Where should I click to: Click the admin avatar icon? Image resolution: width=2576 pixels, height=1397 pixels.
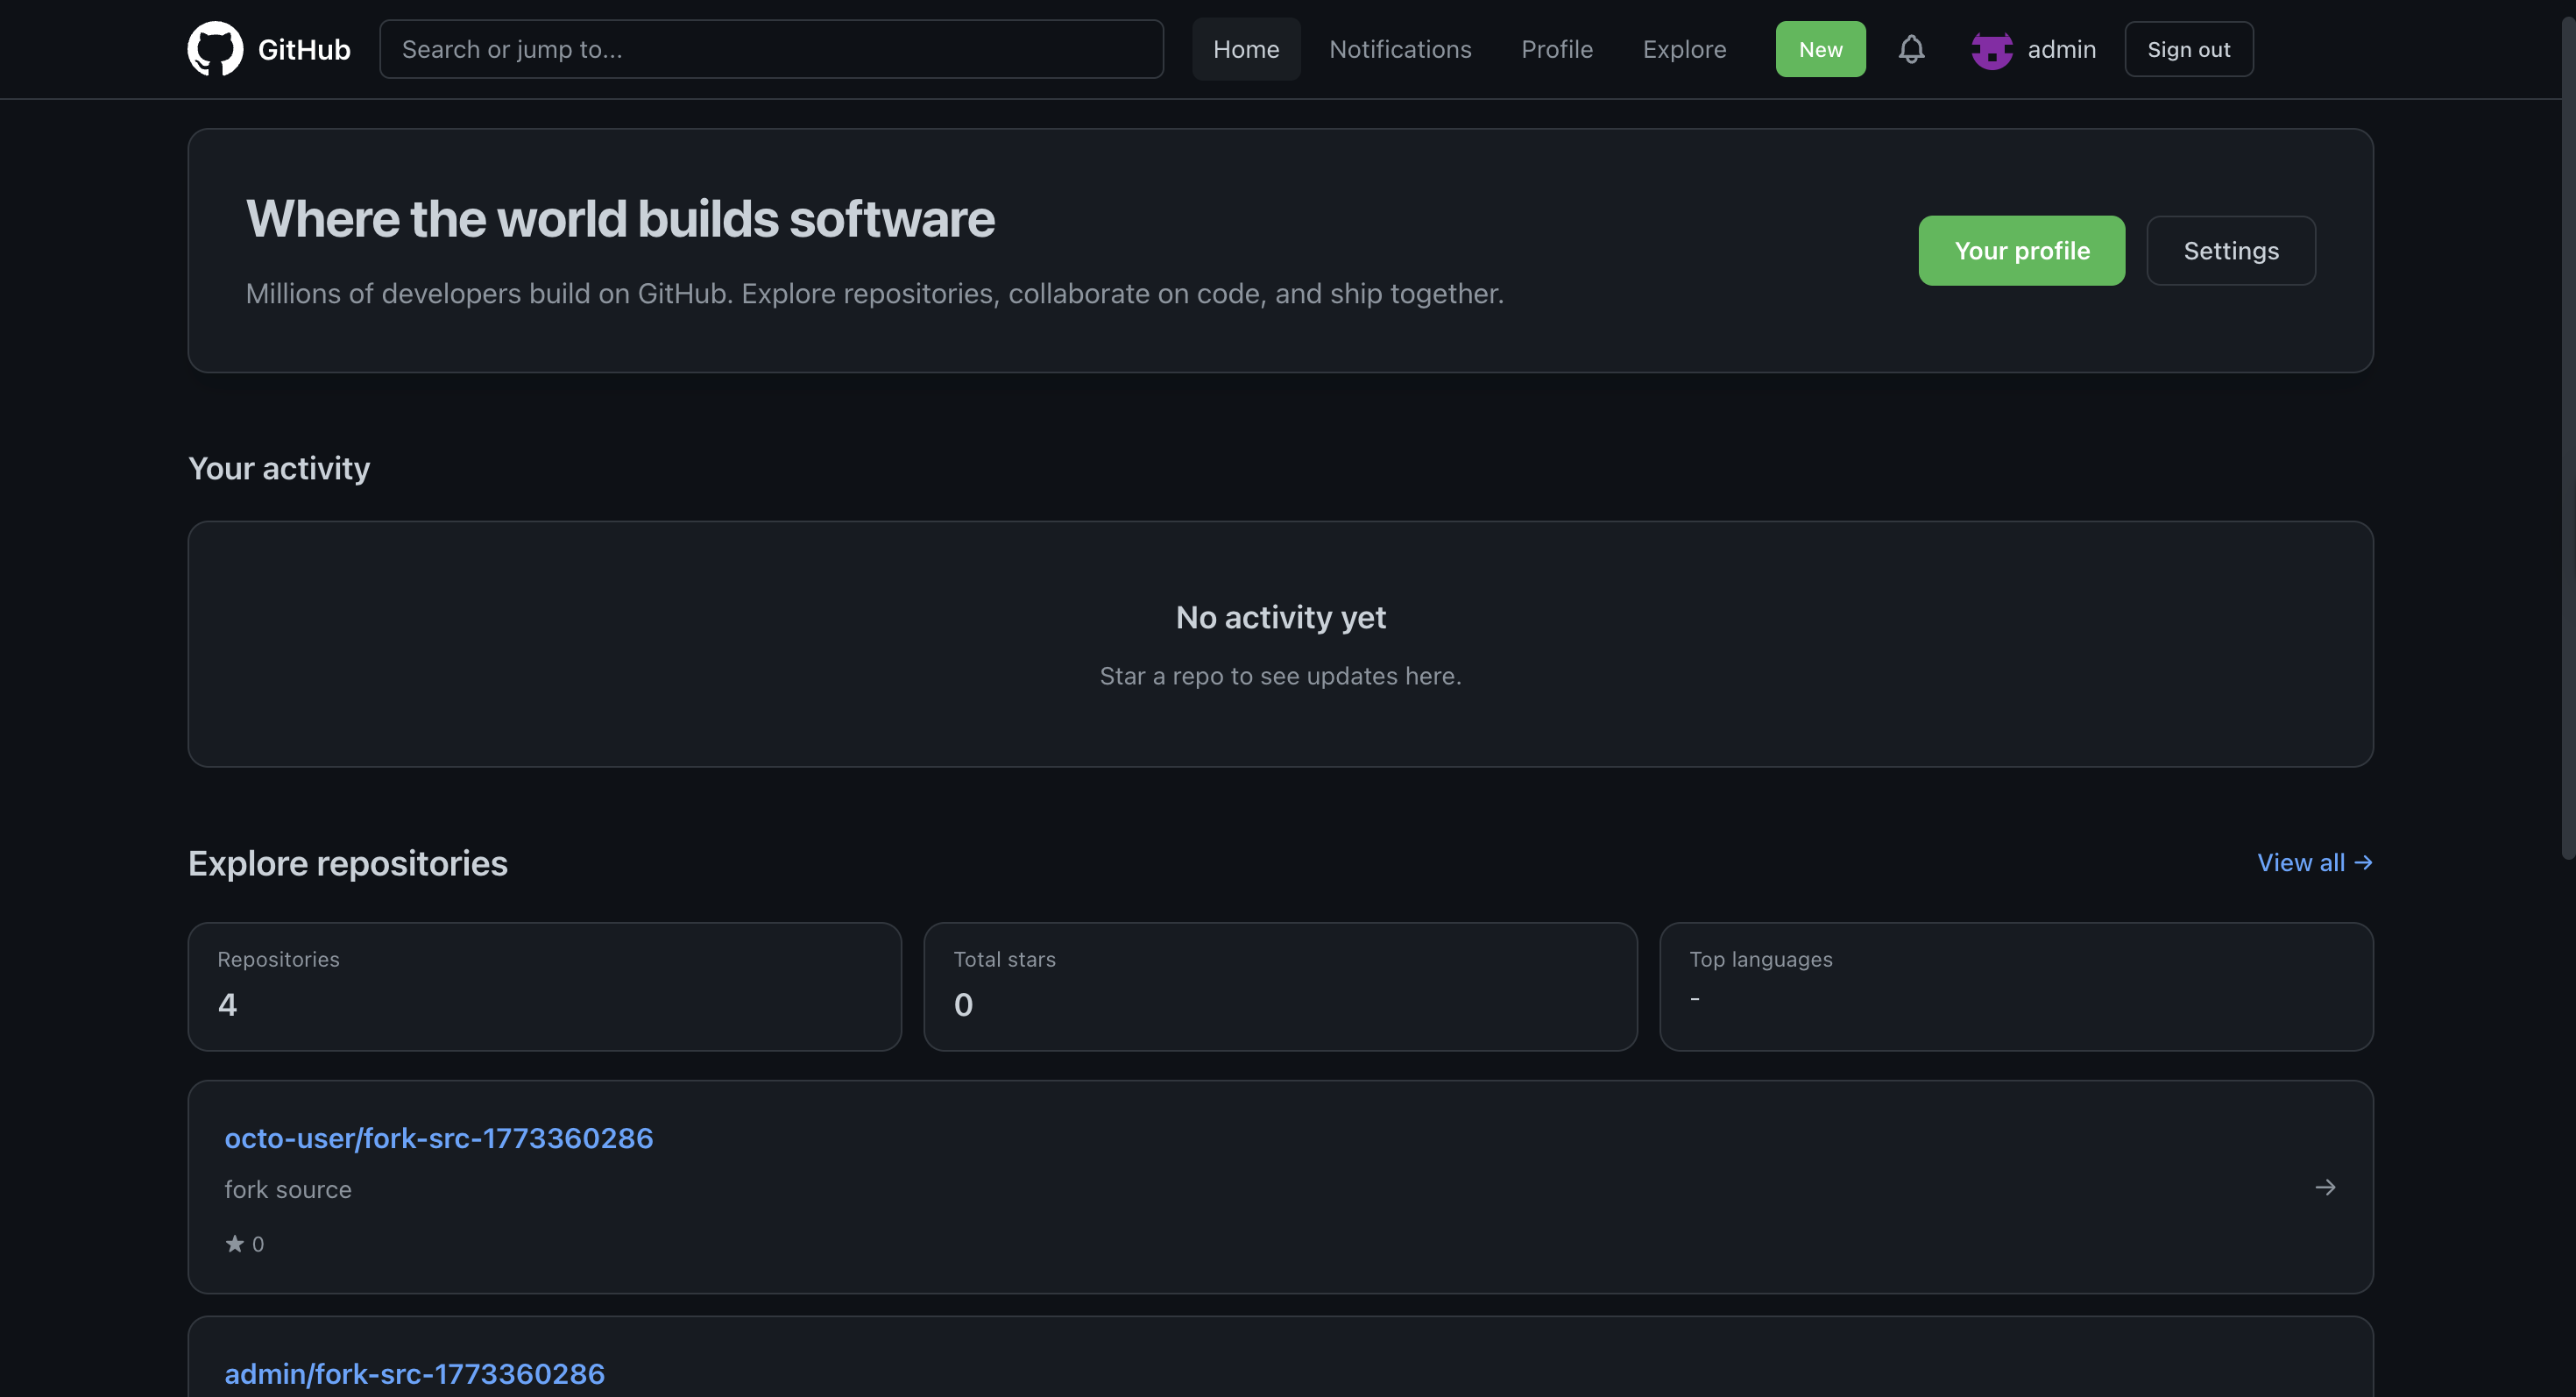1991,49
